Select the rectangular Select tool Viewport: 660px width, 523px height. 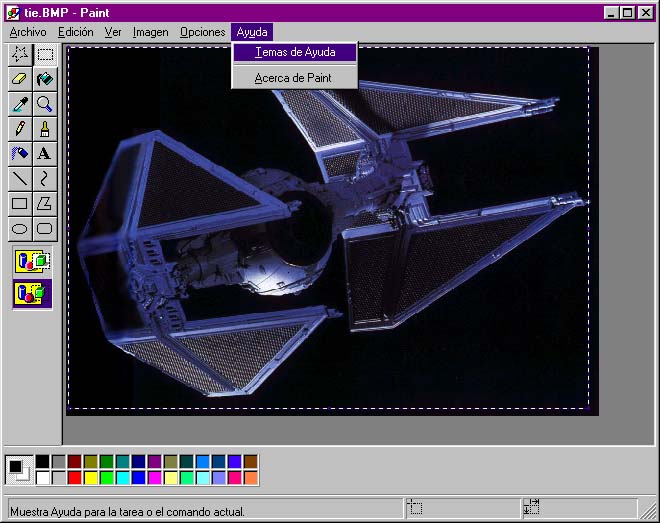point(45,54)
